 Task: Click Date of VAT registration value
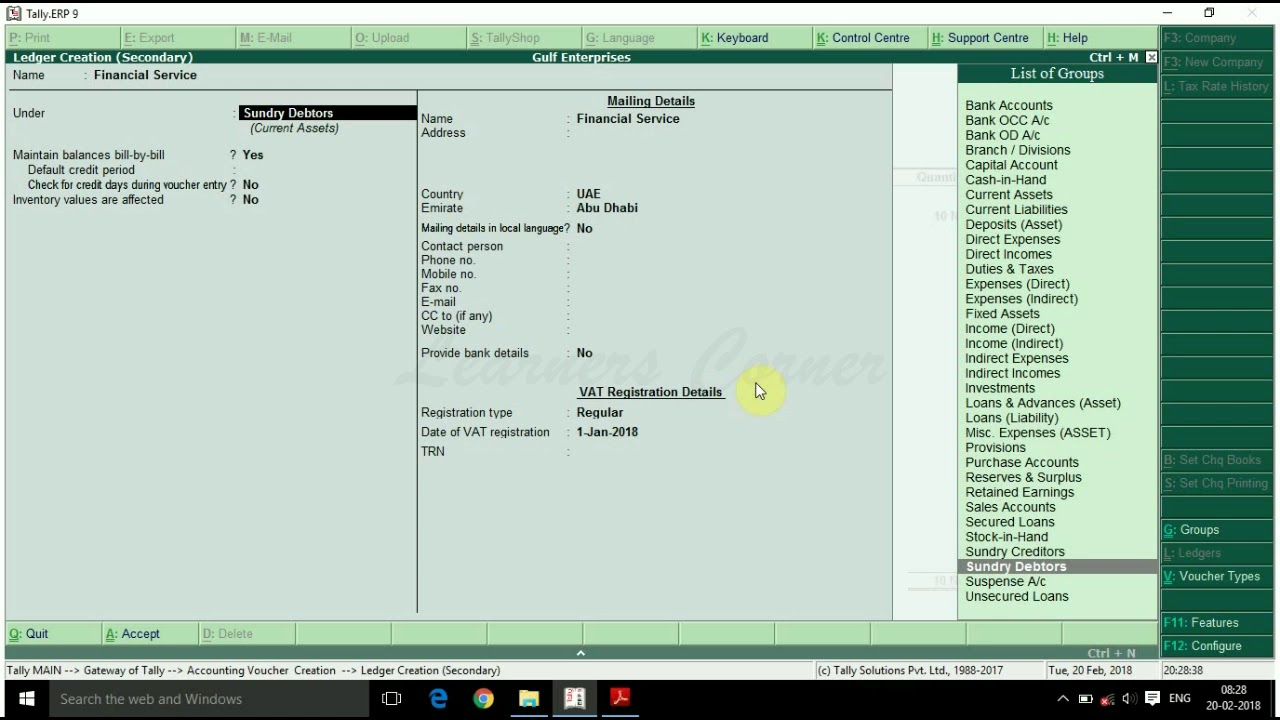tap(606, 432)
